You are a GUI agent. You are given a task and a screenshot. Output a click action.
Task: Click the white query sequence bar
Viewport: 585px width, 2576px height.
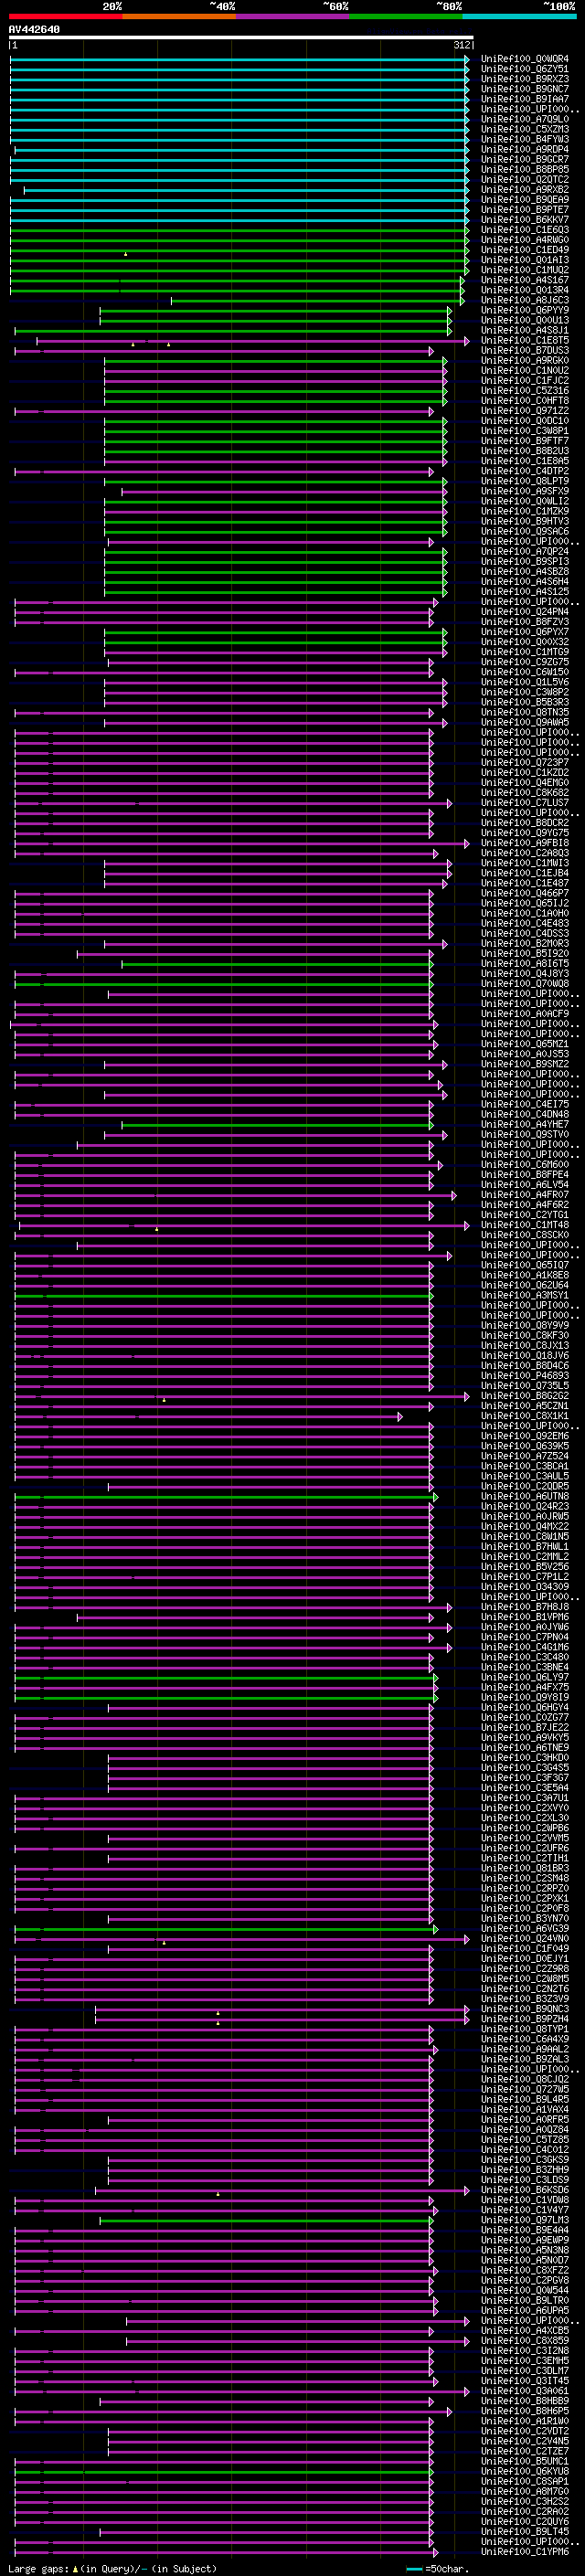(x=241, y=37)
